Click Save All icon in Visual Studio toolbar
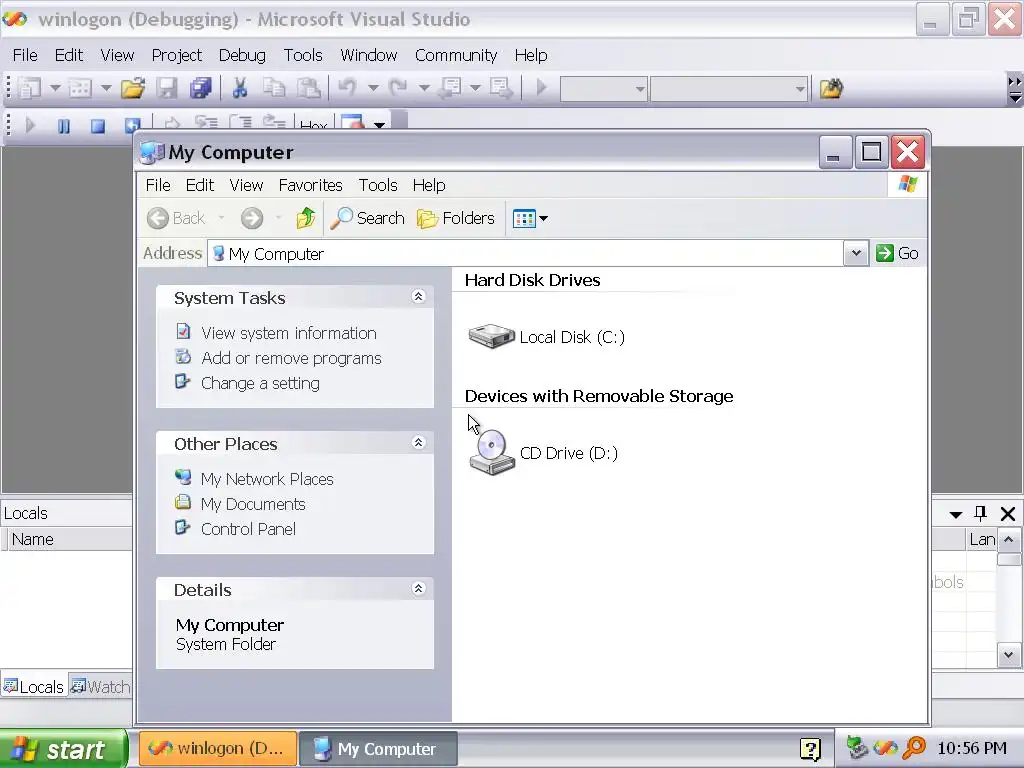 (x=200, y=88)
